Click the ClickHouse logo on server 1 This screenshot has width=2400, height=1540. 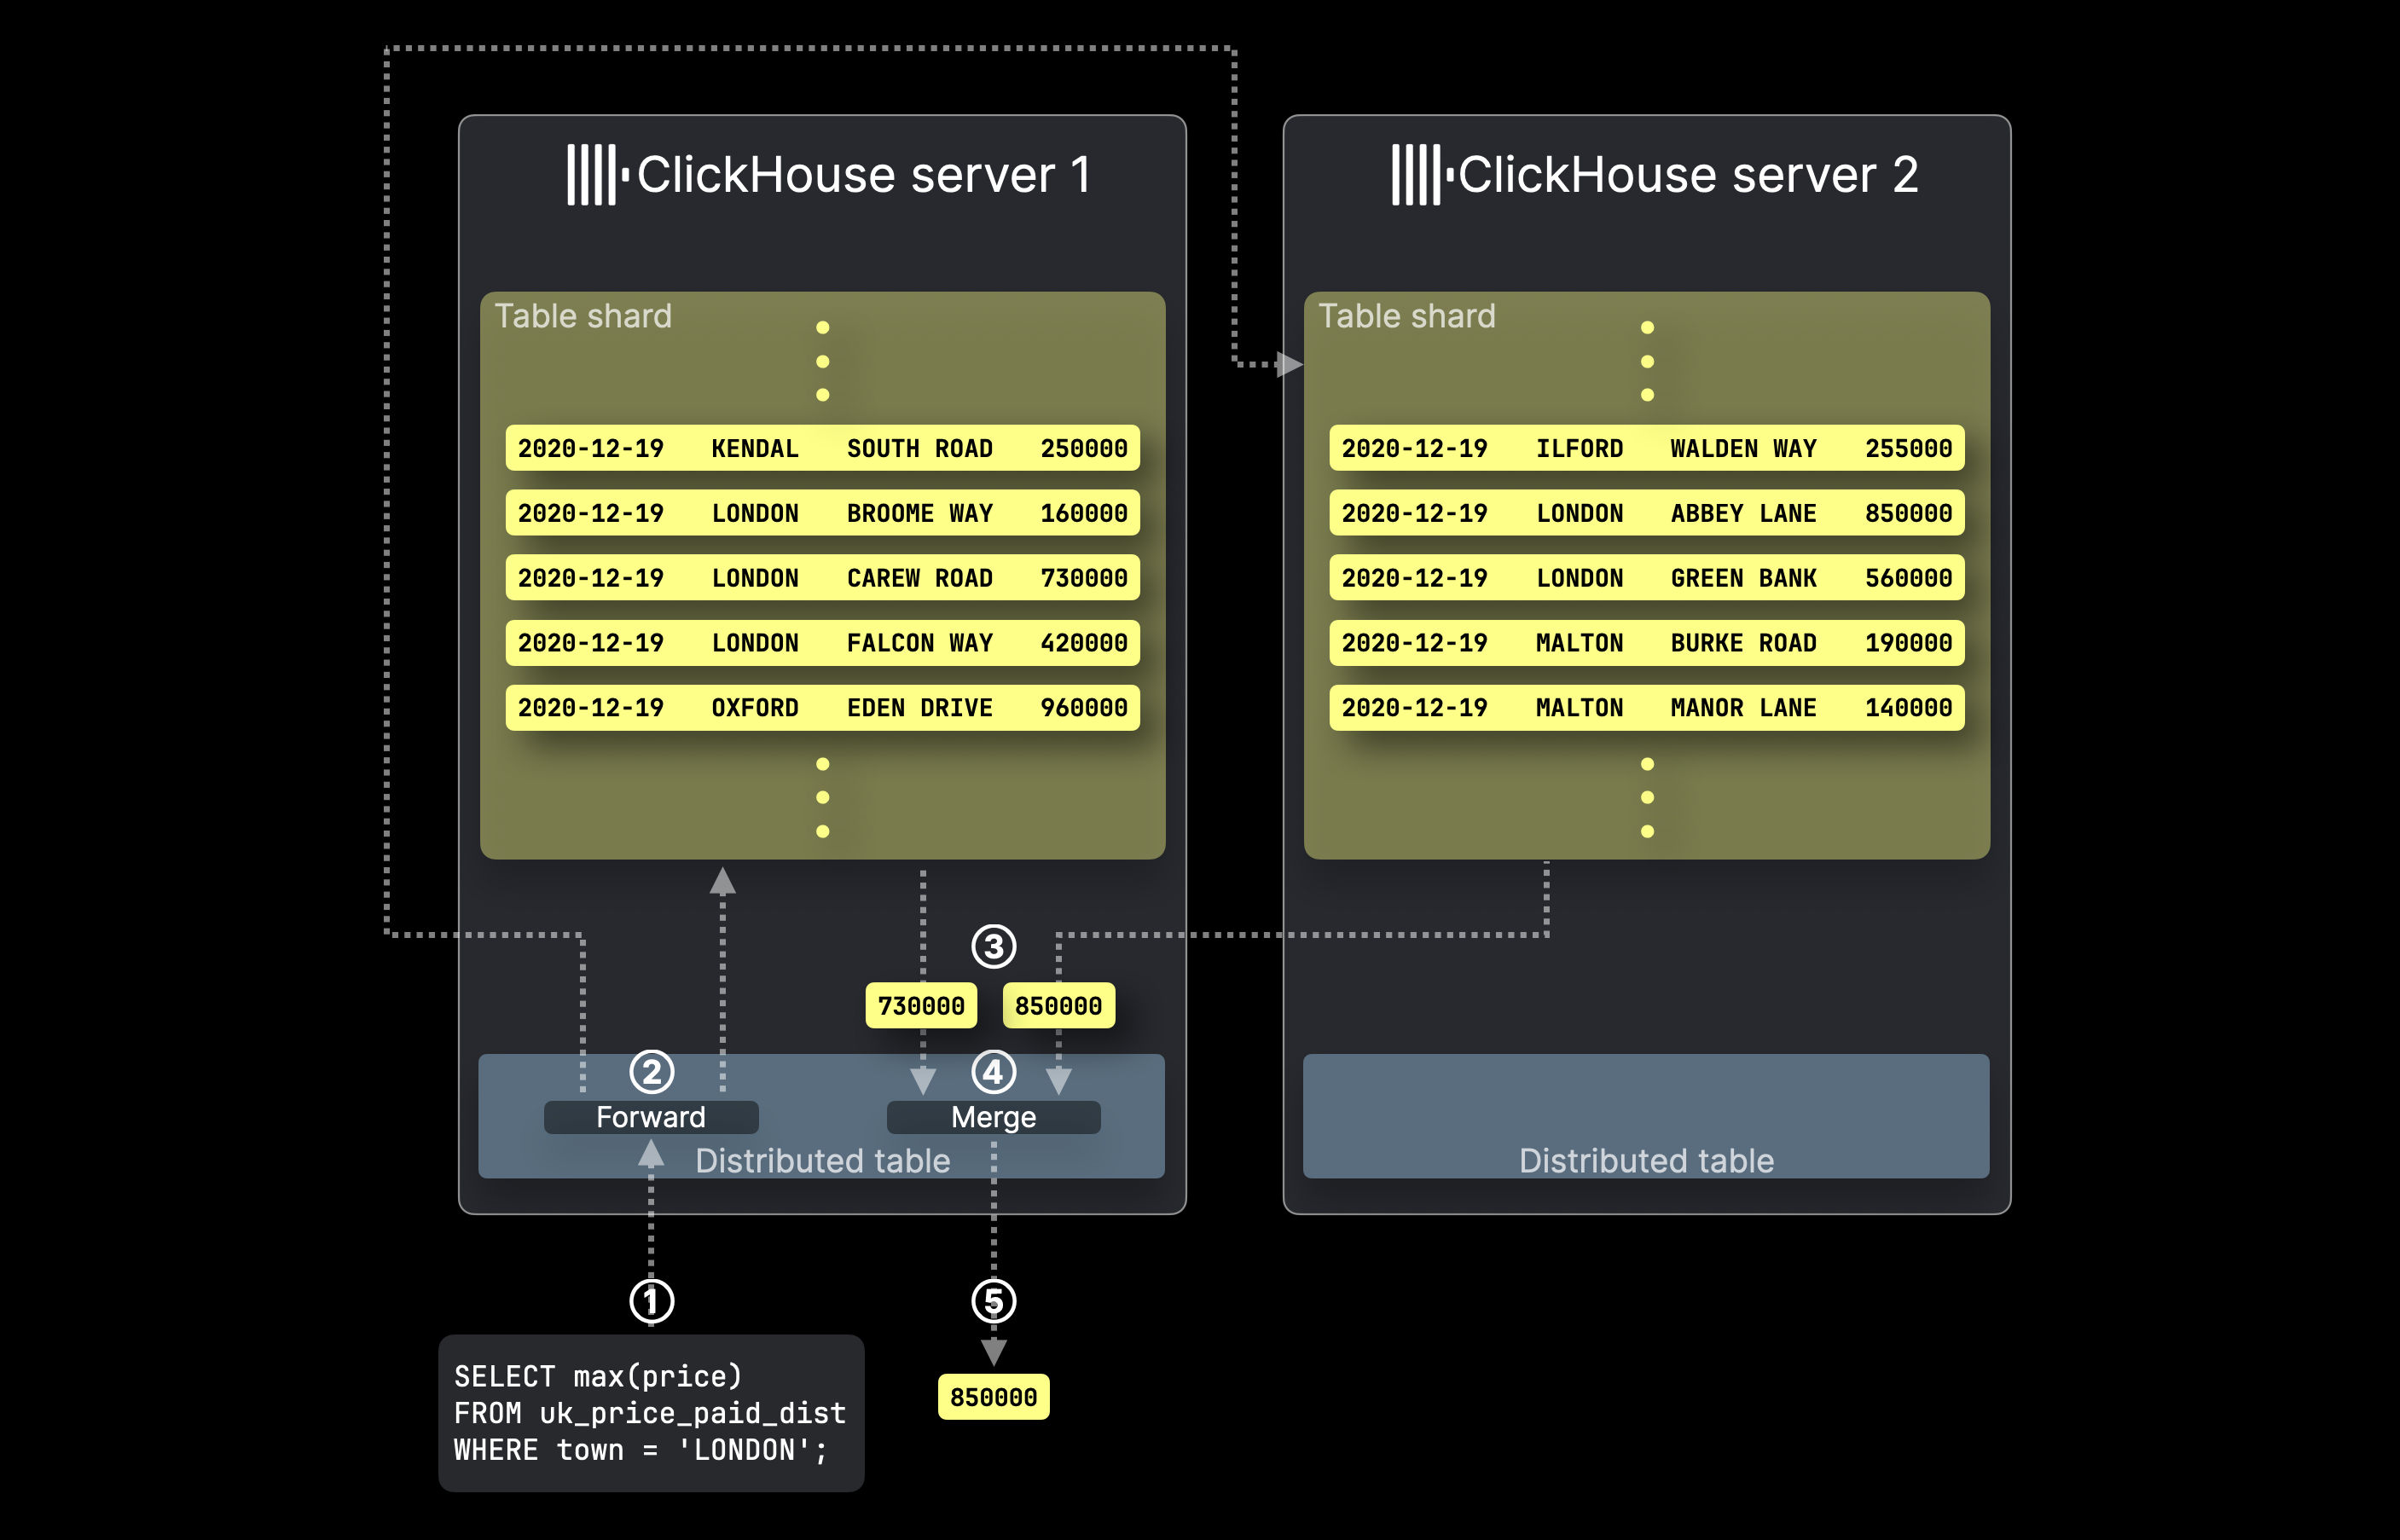(x=597, y=175)
